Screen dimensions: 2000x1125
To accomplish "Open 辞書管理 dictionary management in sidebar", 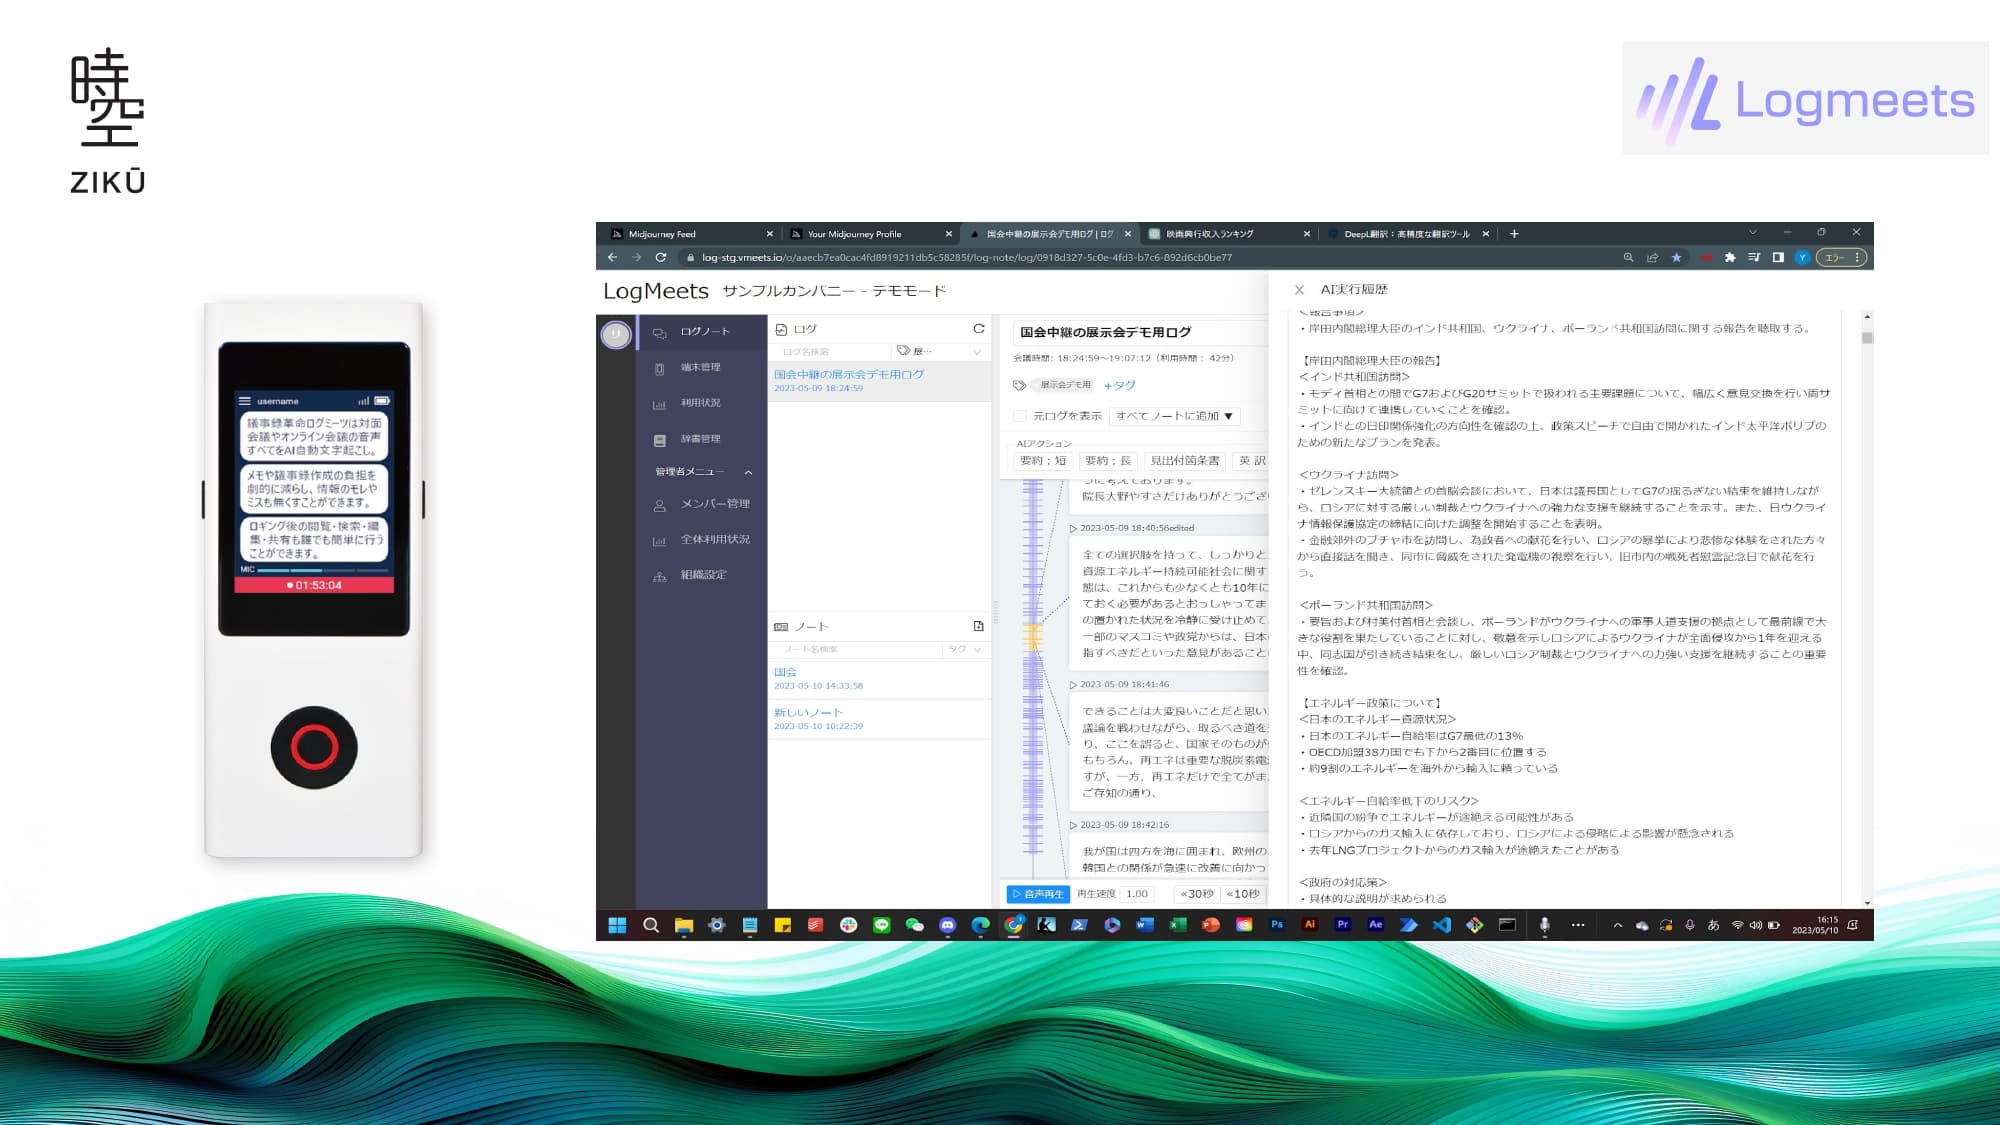I will point(700,439).
